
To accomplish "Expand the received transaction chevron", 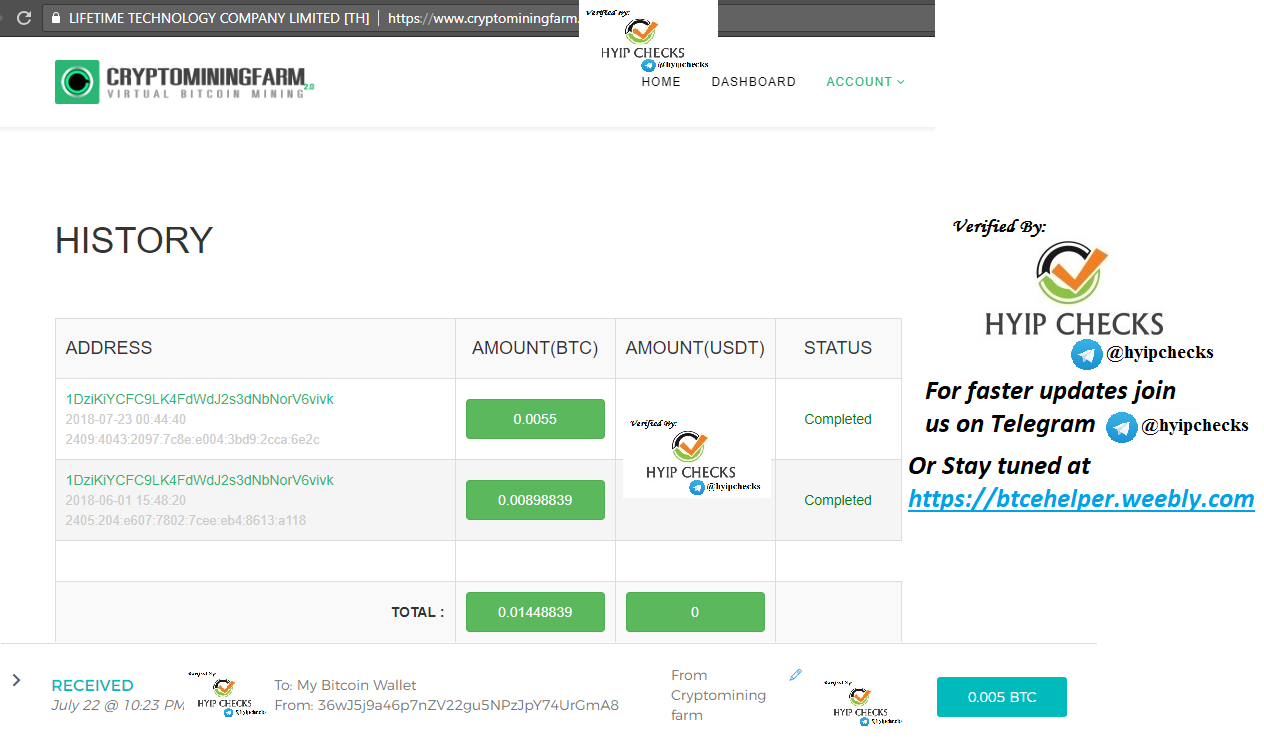I will pos(16,680).
